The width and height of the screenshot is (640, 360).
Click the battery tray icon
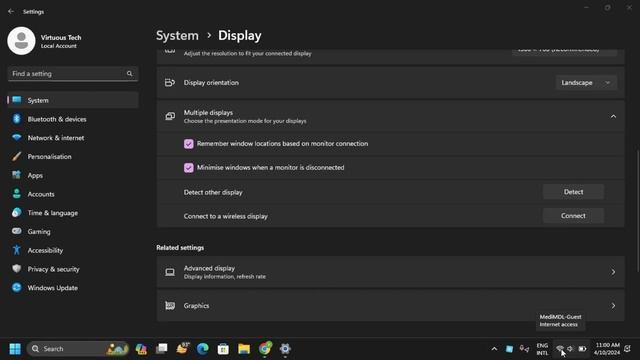tap(582, 349)
